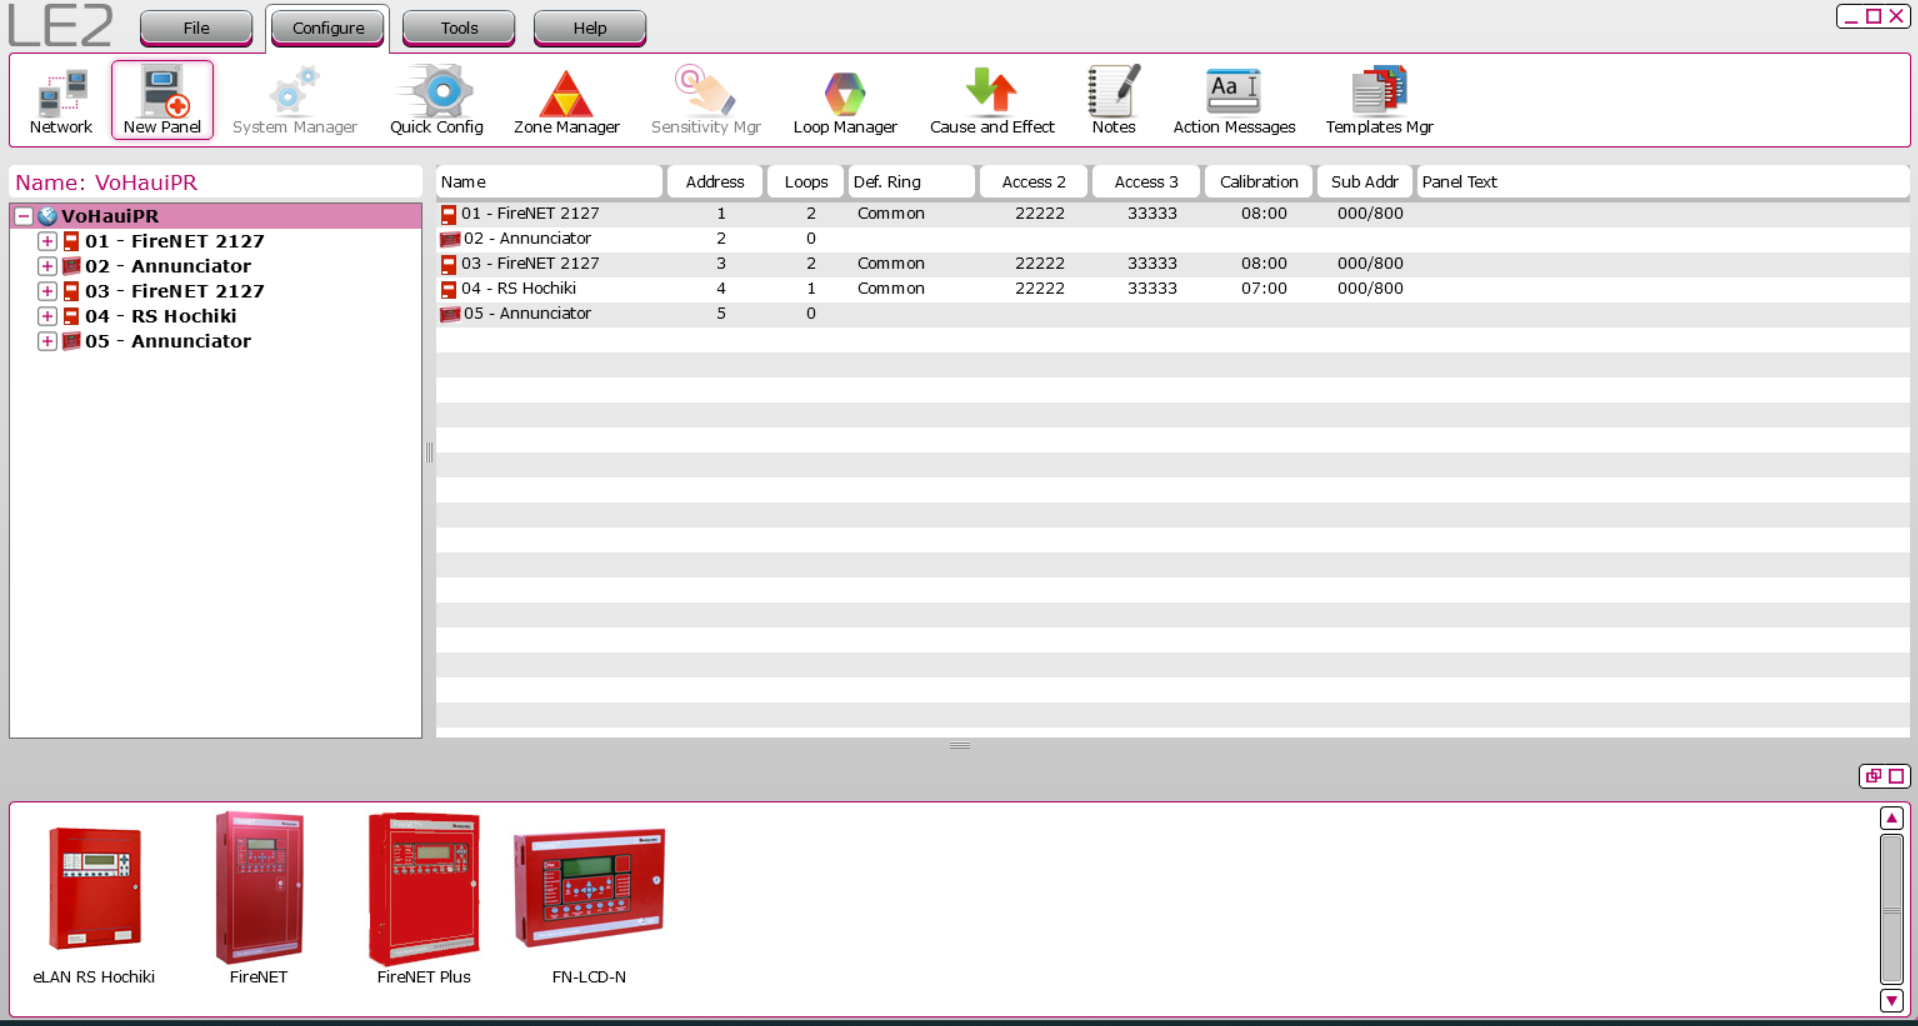Click the Help button
The image size is (1918, 1026).
[x=588, y=27]
